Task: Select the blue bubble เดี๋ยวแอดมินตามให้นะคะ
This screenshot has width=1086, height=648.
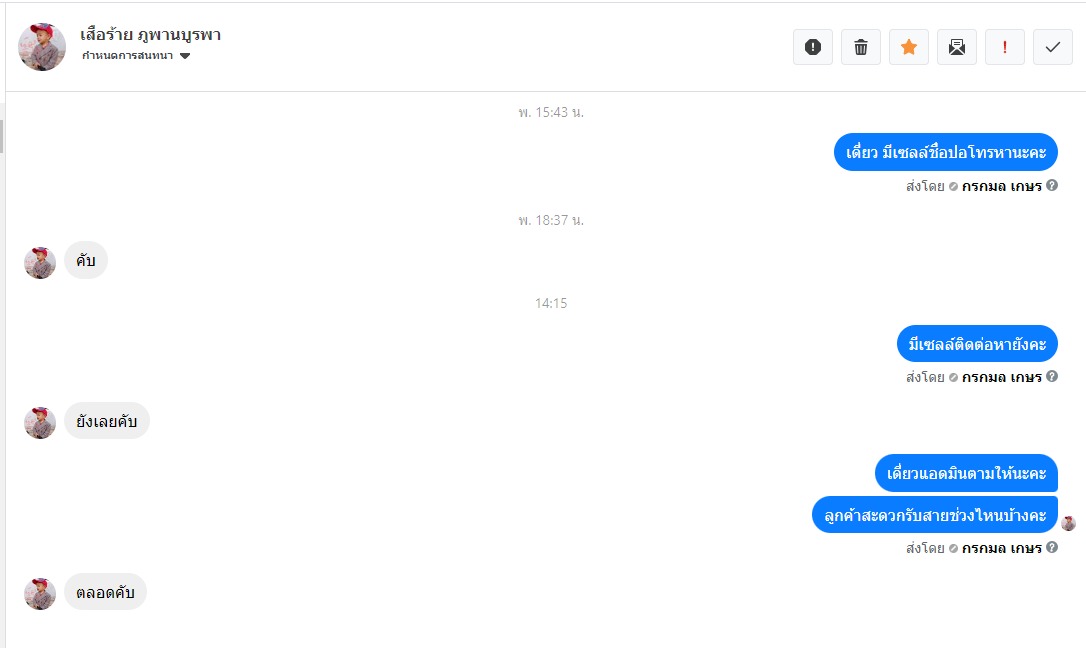Action: (x=966, y=473)
